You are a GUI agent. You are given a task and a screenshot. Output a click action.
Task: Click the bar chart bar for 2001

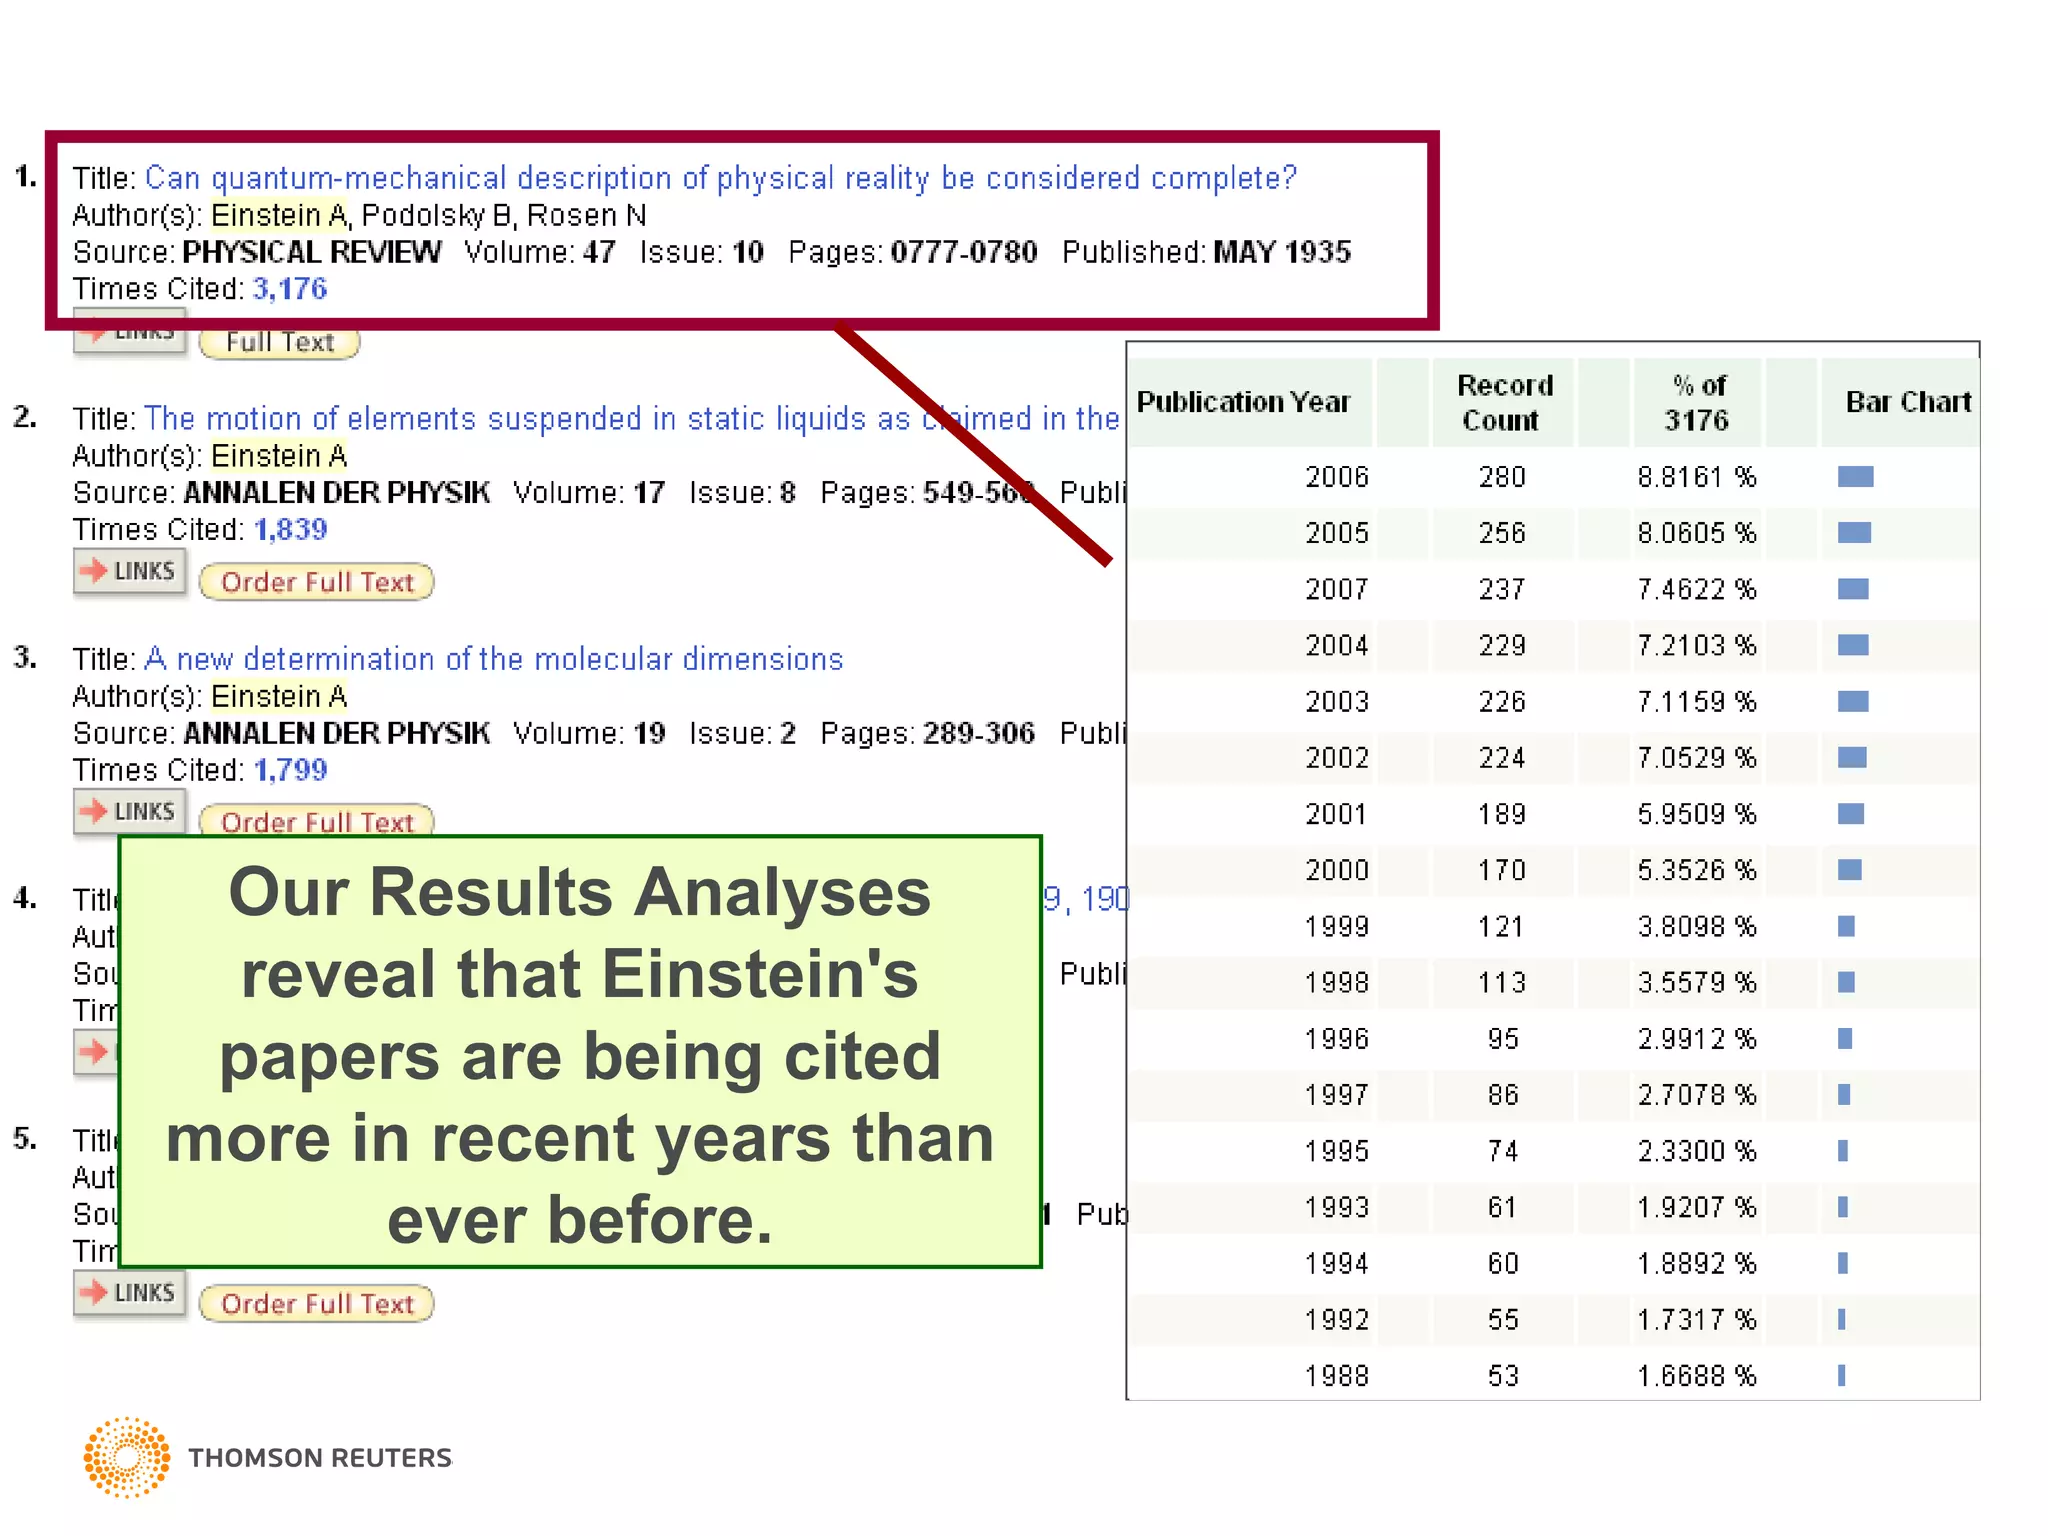[x=1851, y=814]
